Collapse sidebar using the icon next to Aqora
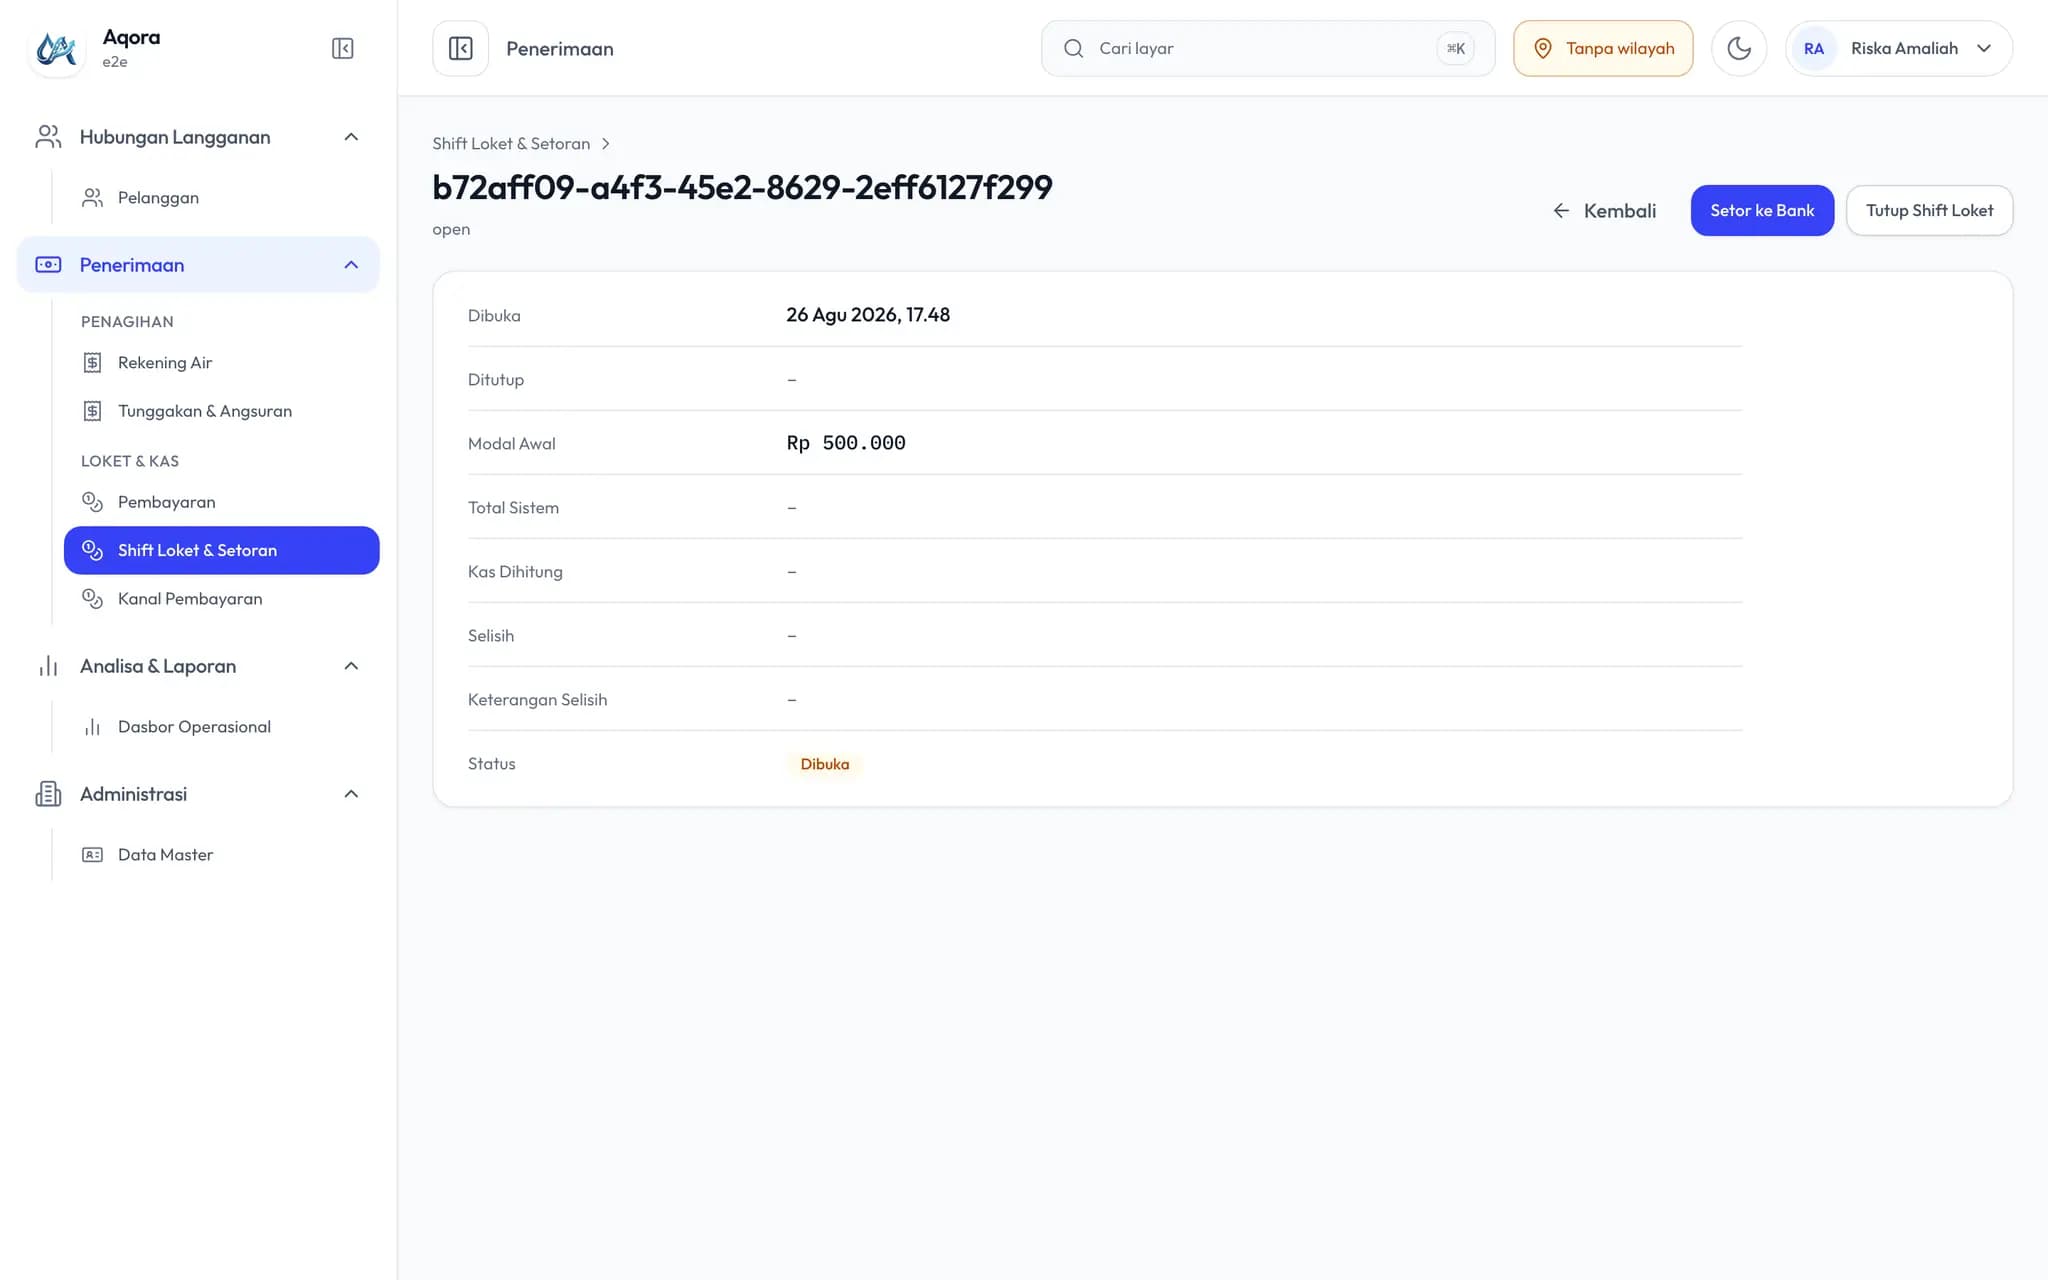 pyautogui.click(x=342, y=48)
